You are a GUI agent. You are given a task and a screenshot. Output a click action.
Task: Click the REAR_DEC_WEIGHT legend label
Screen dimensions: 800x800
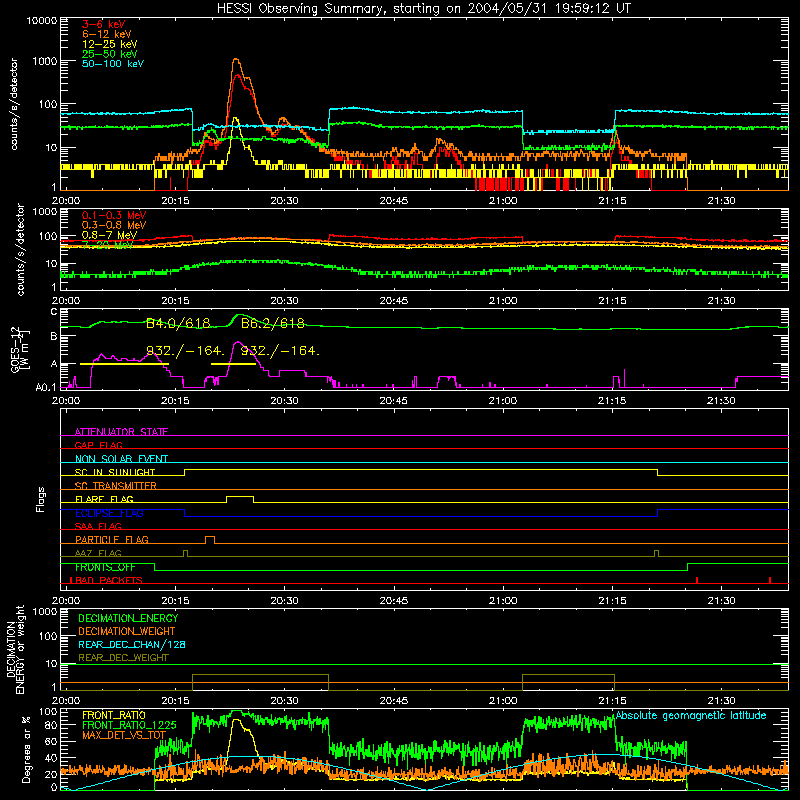(x=123, y=658)
